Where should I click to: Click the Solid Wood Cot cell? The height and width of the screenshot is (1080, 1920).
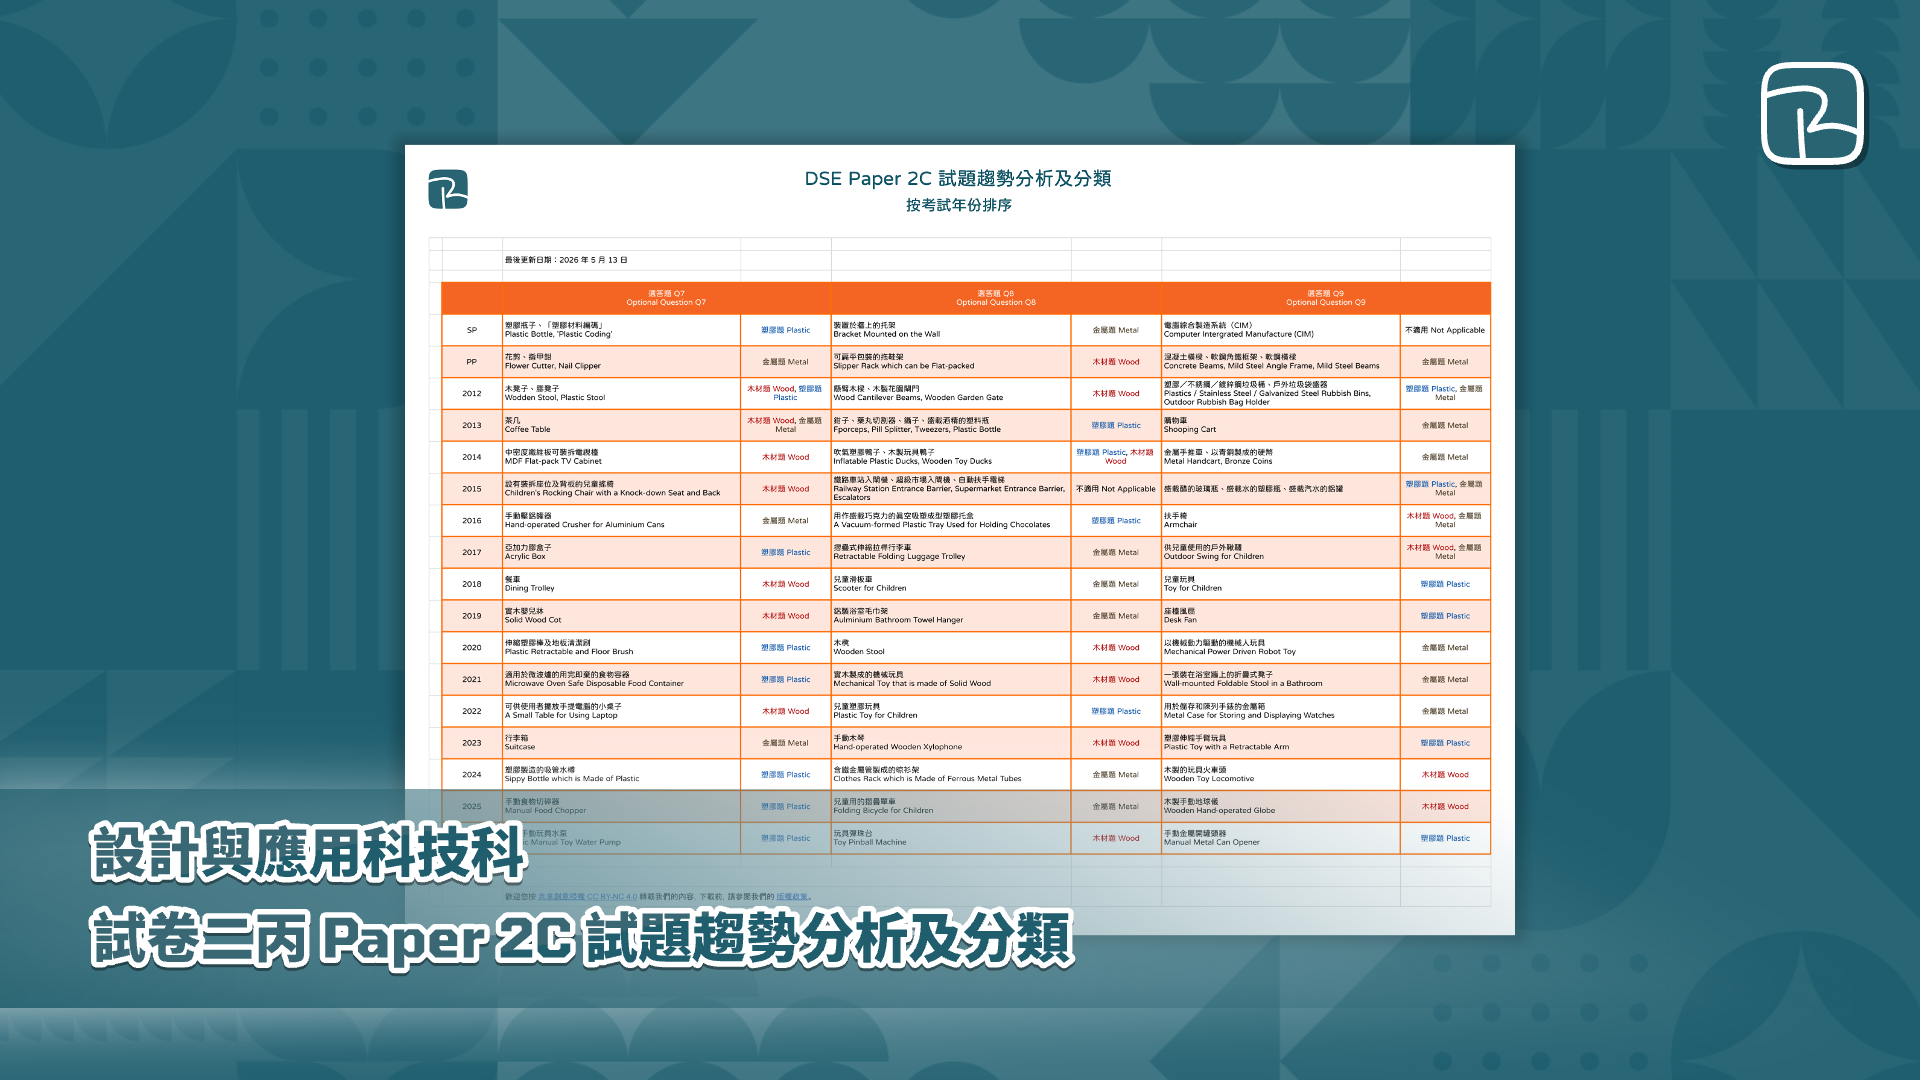pyautogui.click(x=621, y=616)
